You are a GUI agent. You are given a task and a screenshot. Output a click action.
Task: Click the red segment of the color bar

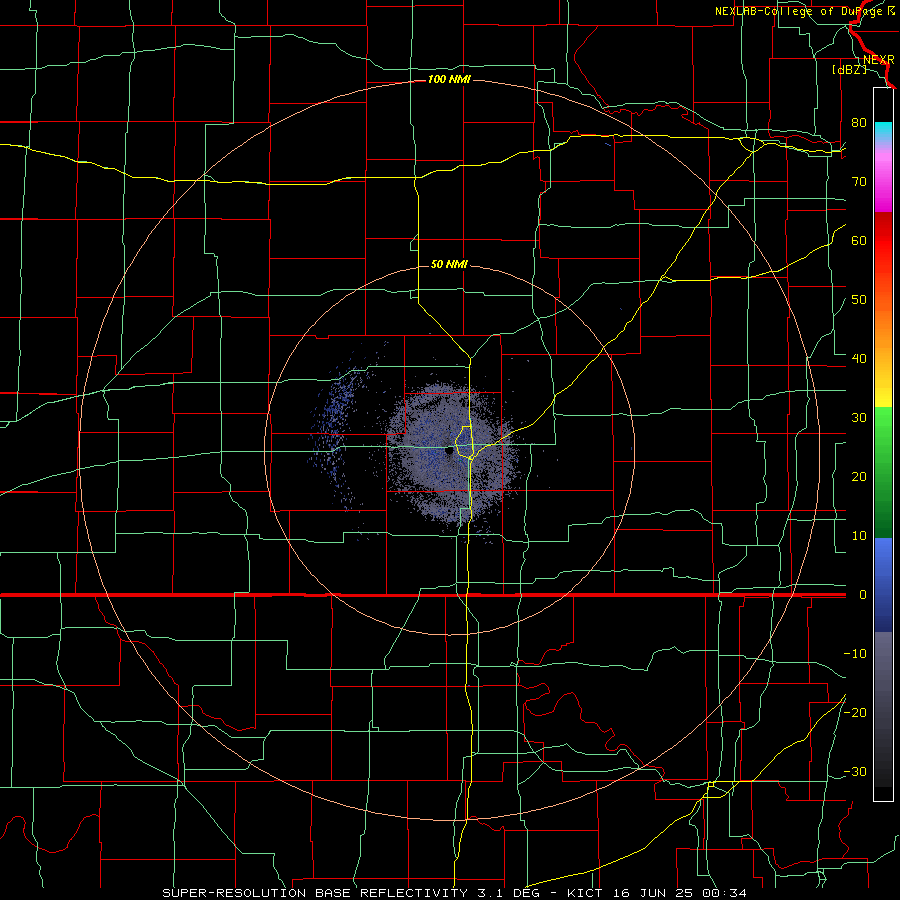click(x=883, y=241)
